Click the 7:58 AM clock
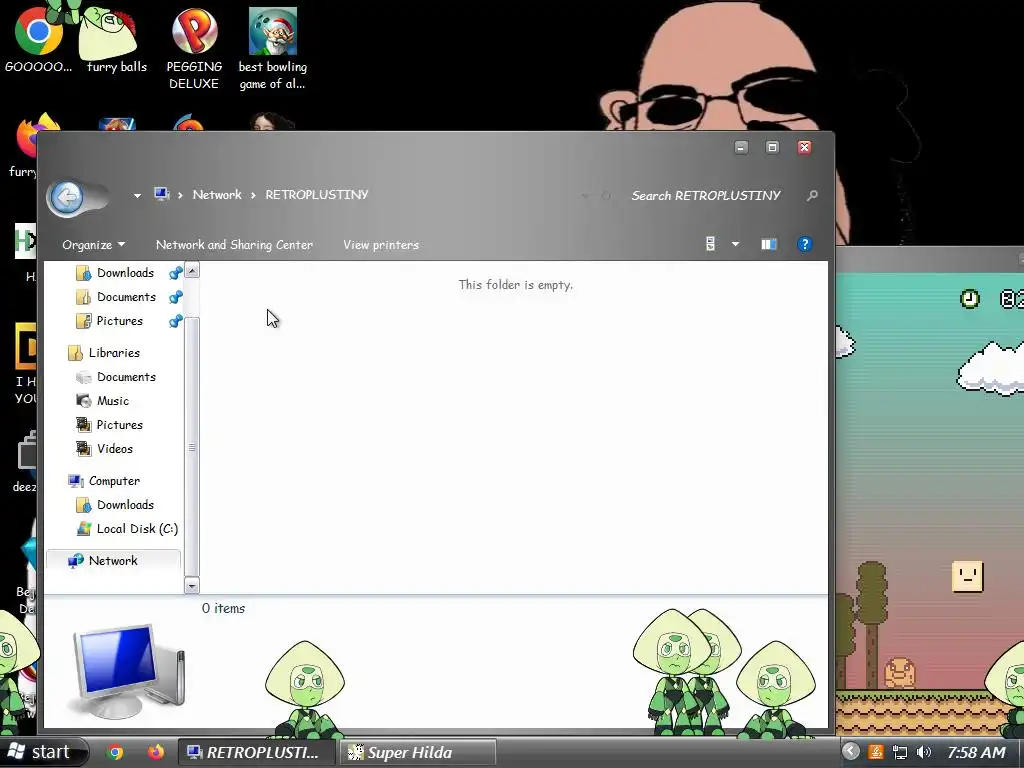 [976, 752]
